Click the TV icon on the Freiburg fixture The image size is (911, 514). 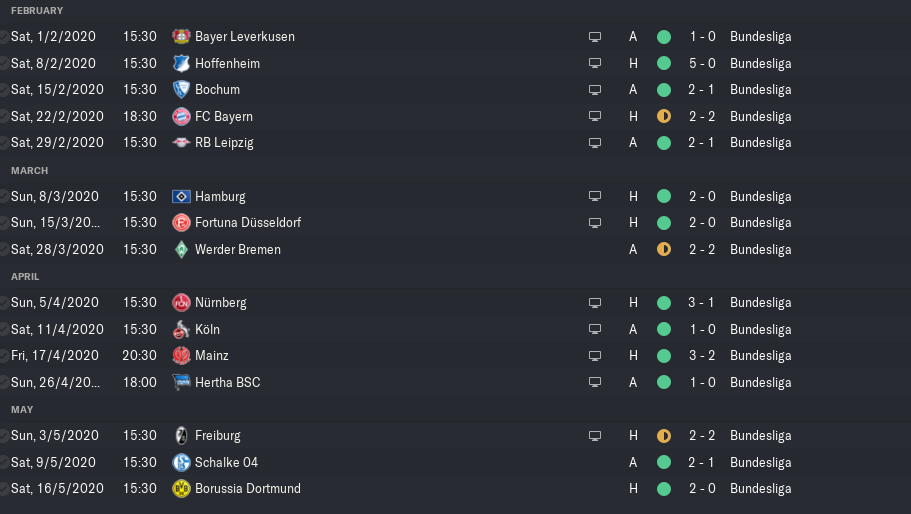point(595,436)
